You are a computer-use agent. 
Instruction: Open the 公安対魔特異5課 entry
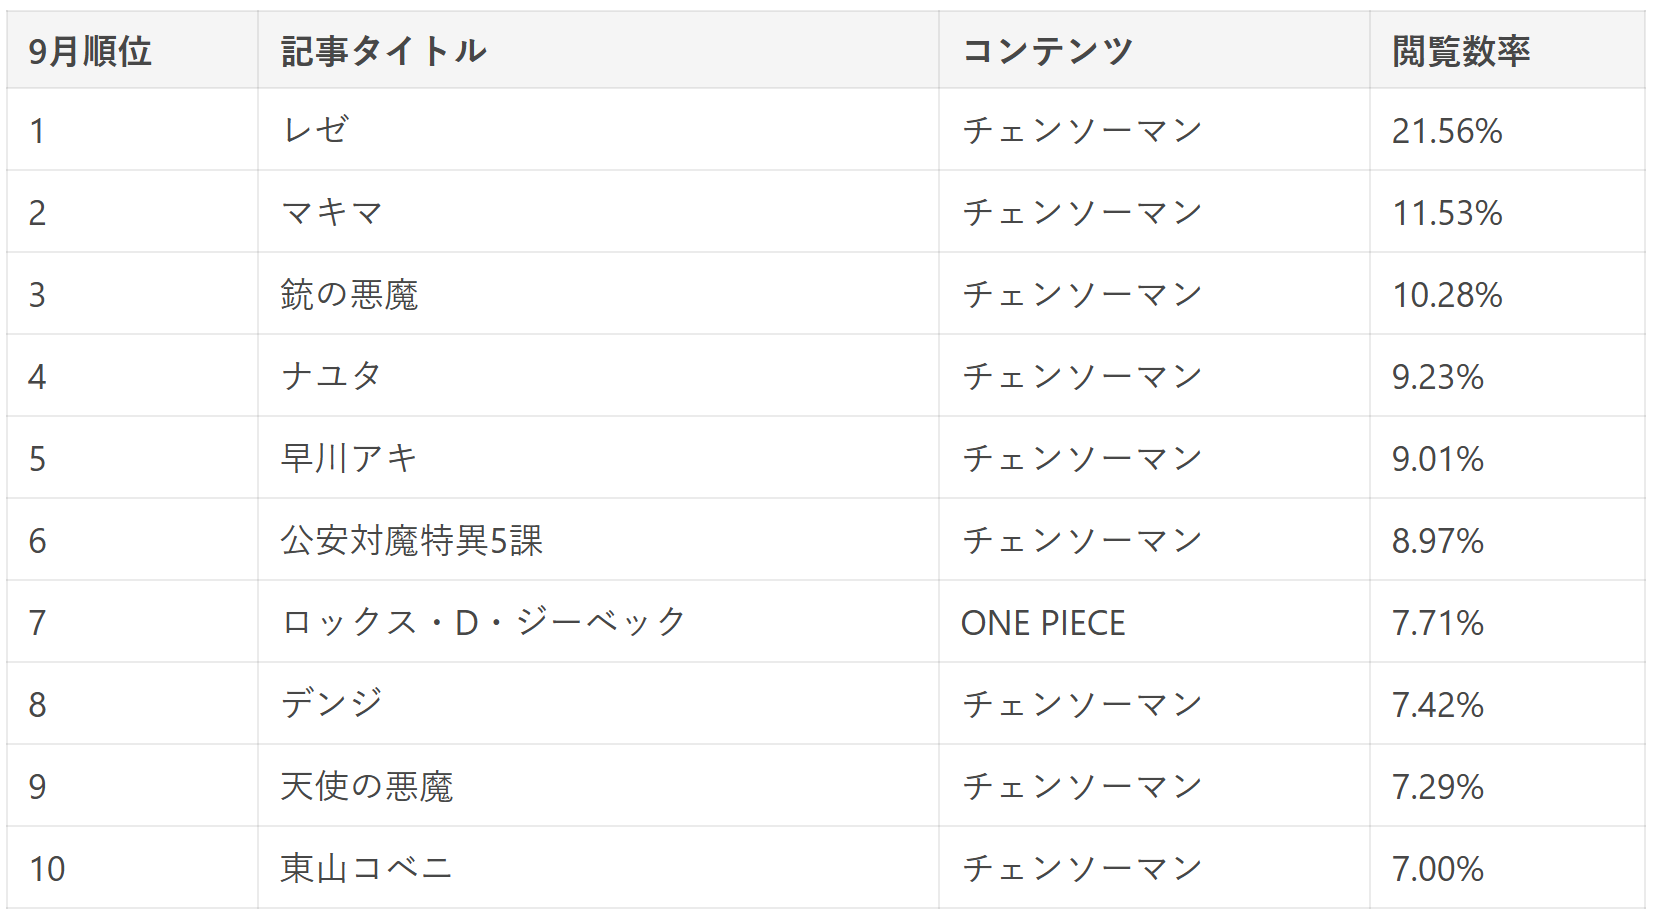point(412,540)
